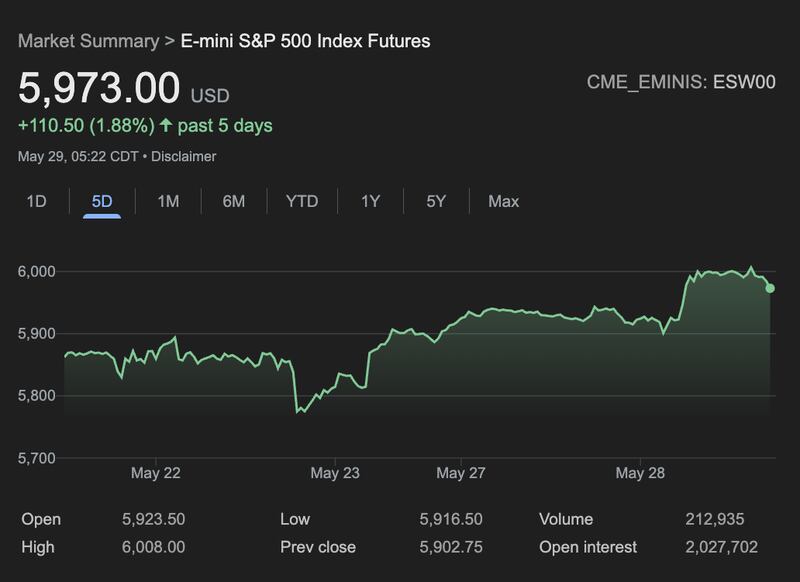Image resolution: width=800 pixels, height=582 pixels.
Task: Click the green end-point dot on chart
Action: click(770, 288)
